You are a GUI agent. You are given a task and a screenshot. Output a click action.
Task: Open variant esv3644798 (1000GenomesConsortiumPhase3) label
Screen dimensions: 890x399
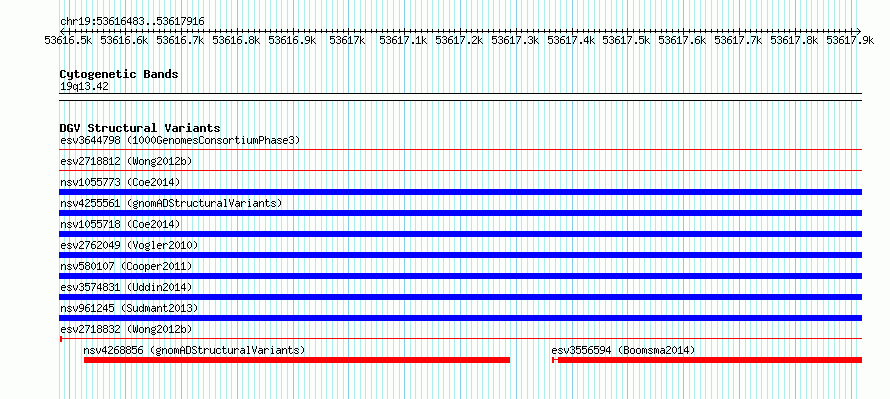[180, 140]
